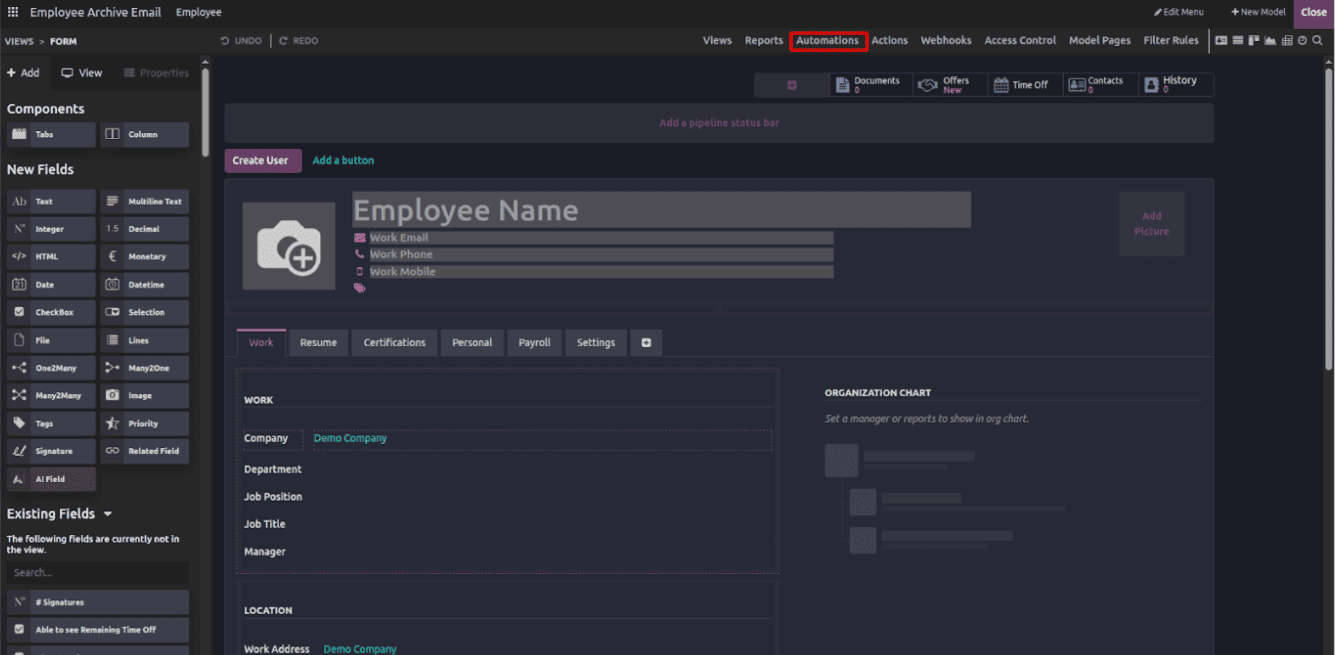Click the Create User button
Viewport: 1335px width, 655px height.
coord(262,160)
